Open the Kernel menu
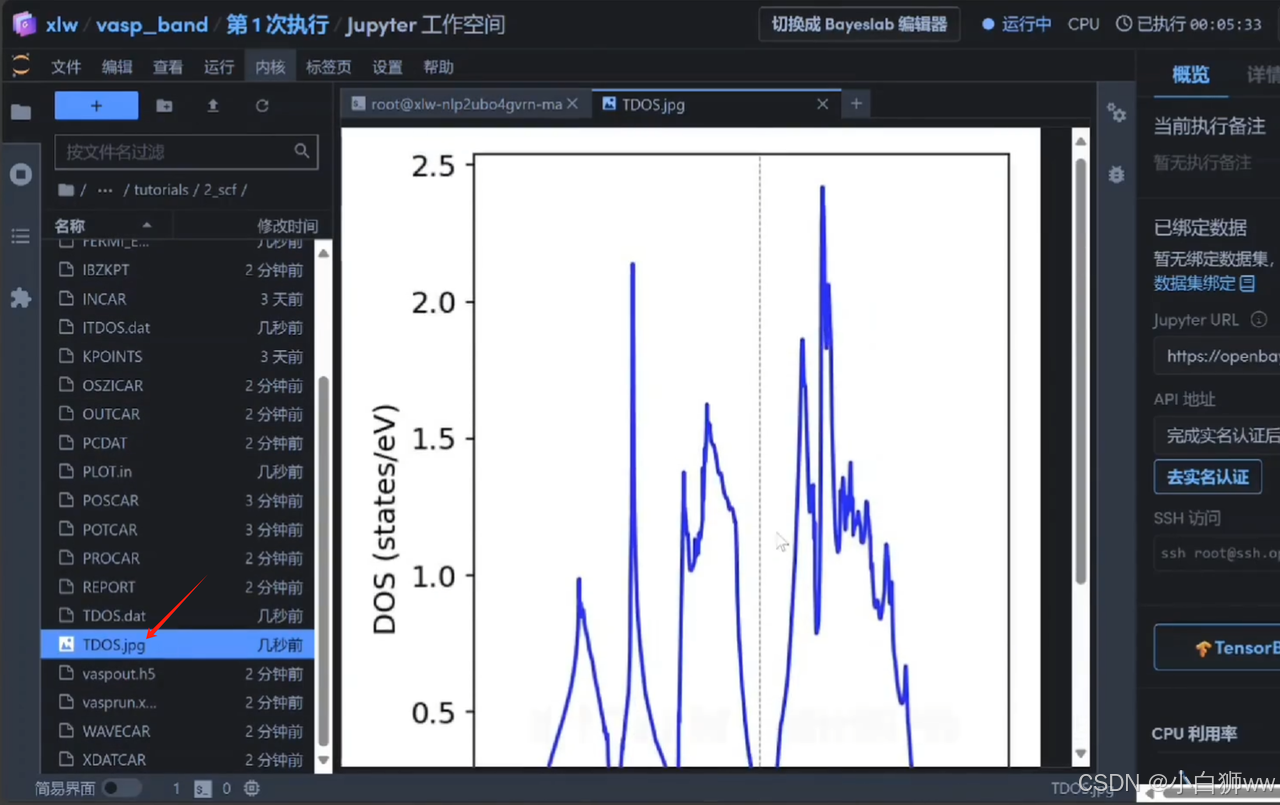This screenshot has width=1280, height=805. 270,67
